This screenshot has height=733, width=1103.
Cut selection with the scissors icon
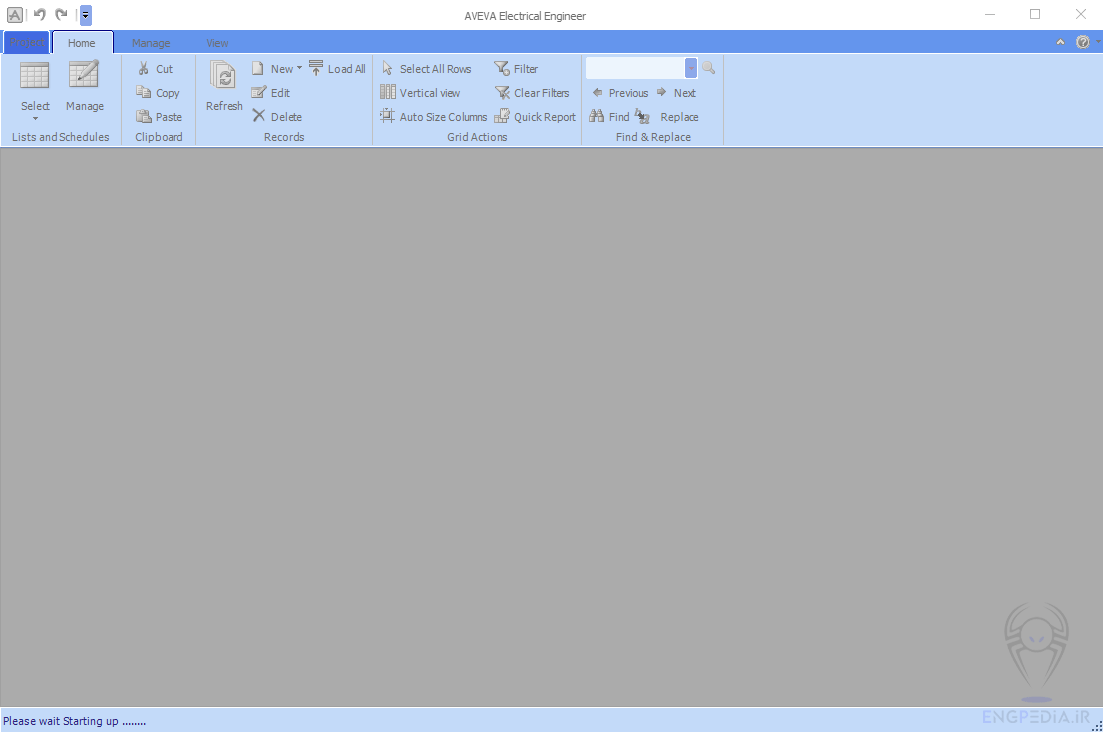coord(144,68)
